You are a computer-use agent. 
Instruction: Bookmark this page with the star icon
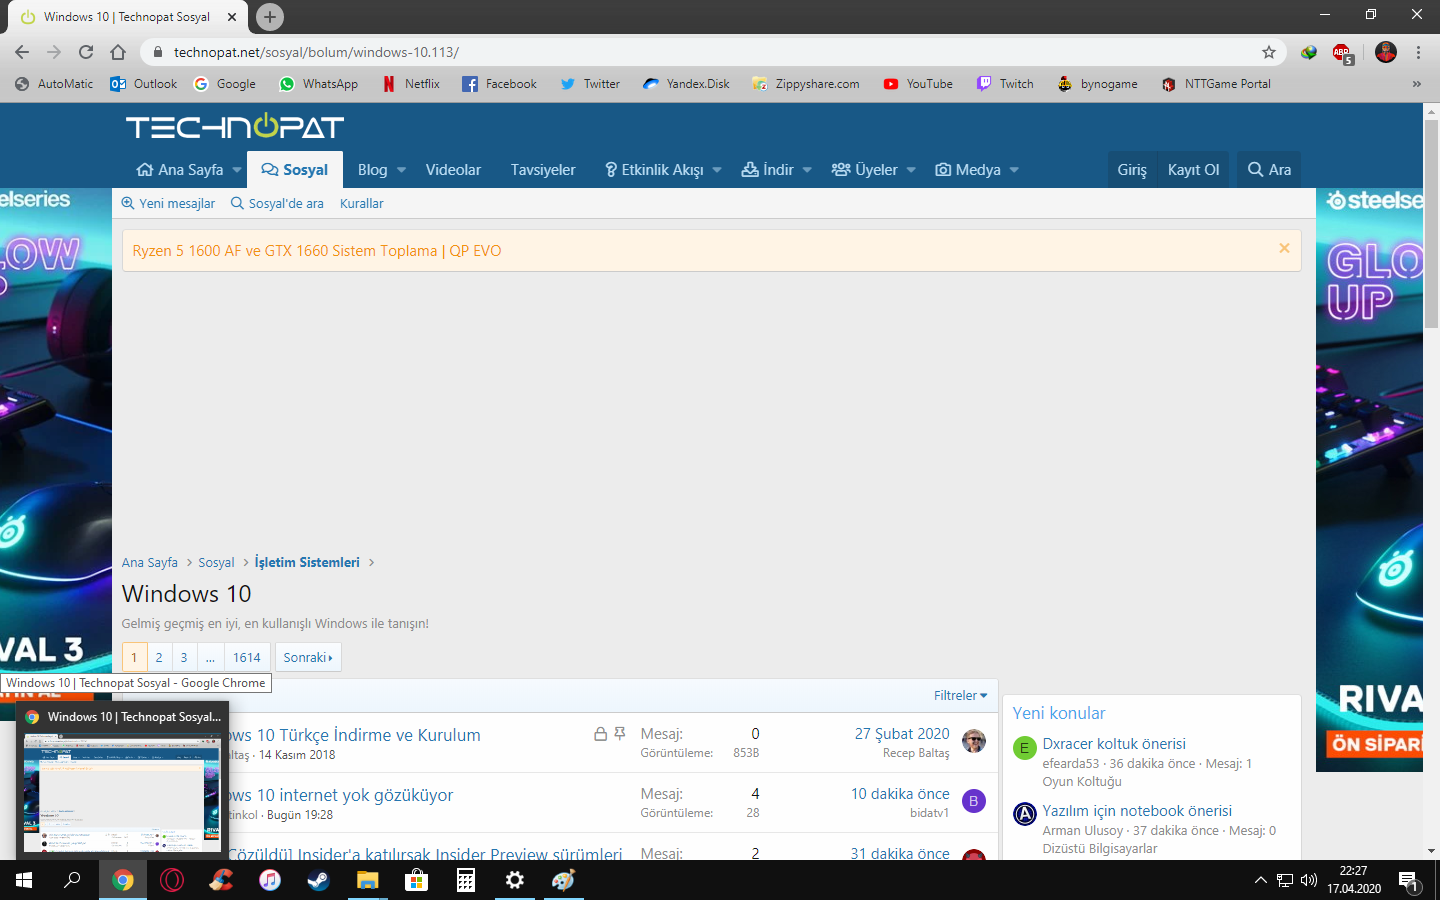pos(1269,52)
